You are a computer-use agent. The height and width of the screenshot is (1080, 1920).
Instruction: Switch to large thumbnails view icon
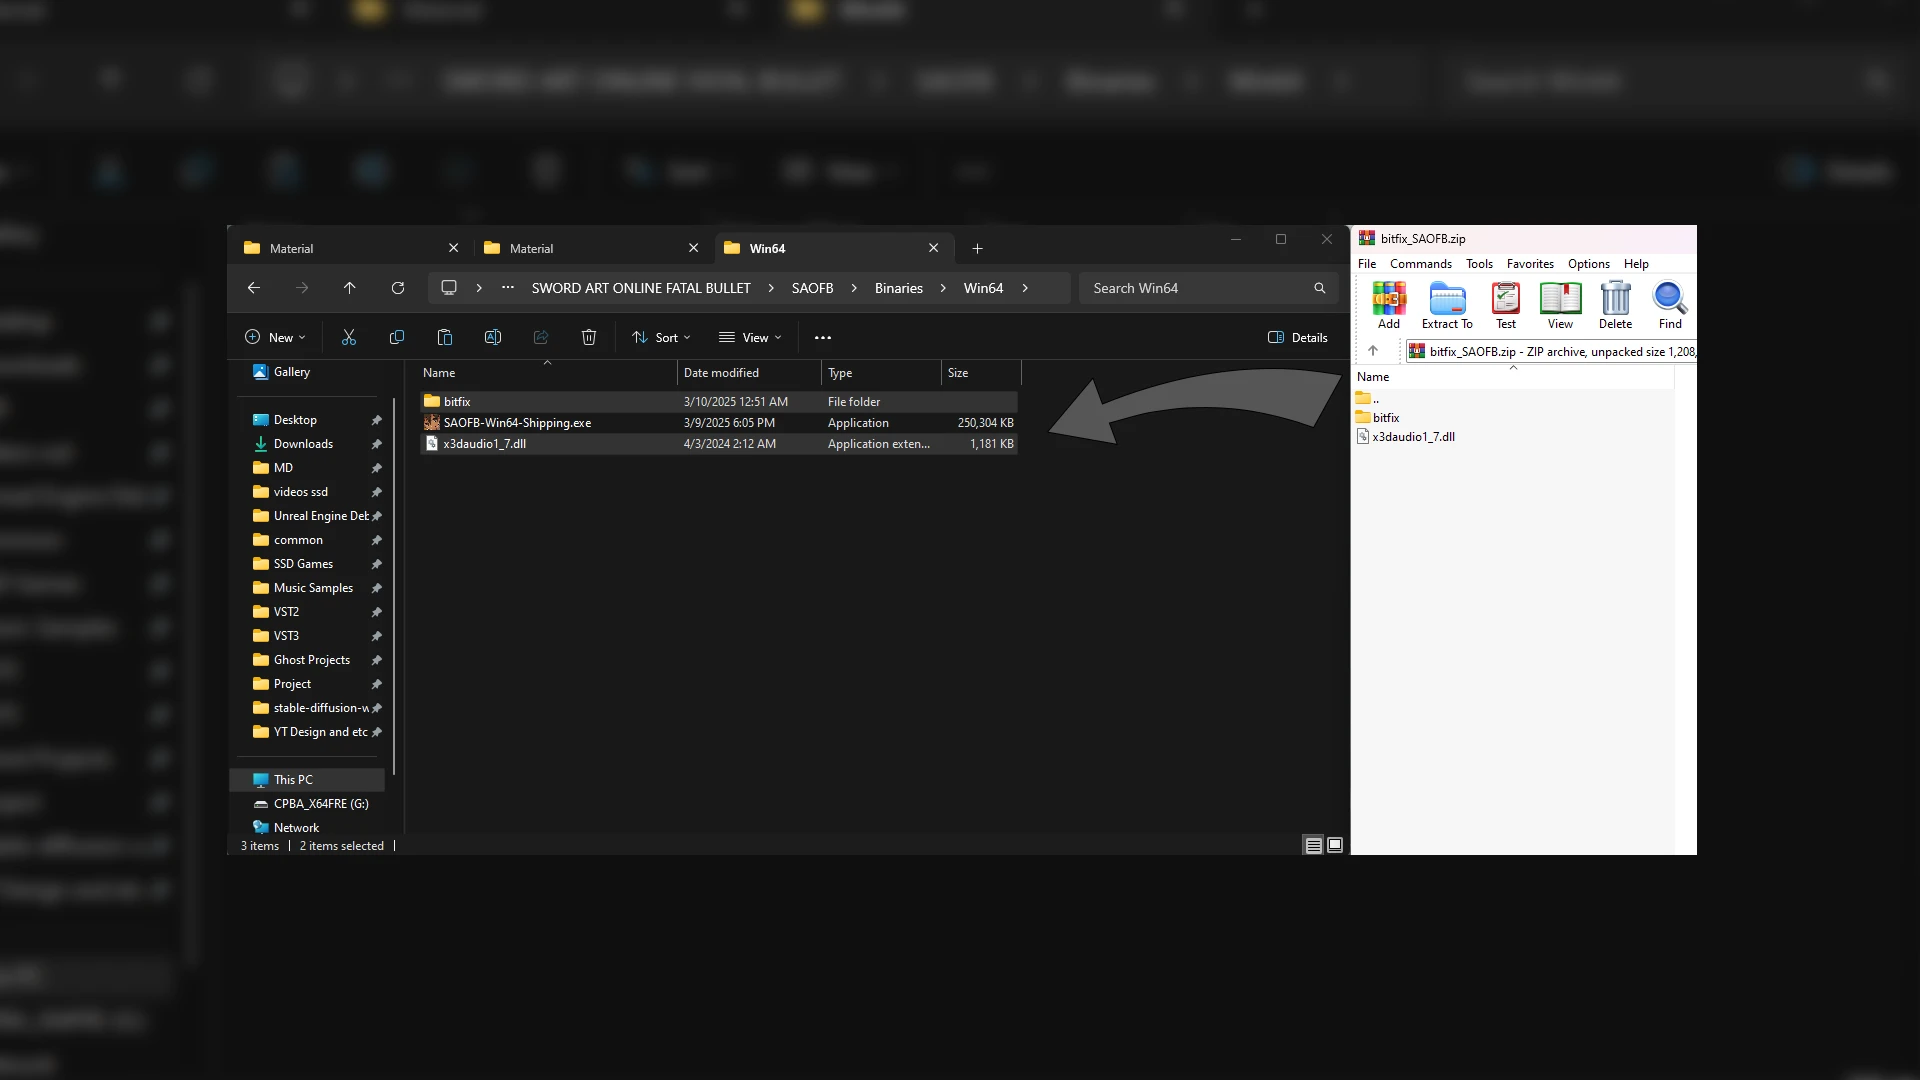[1335, 846]
